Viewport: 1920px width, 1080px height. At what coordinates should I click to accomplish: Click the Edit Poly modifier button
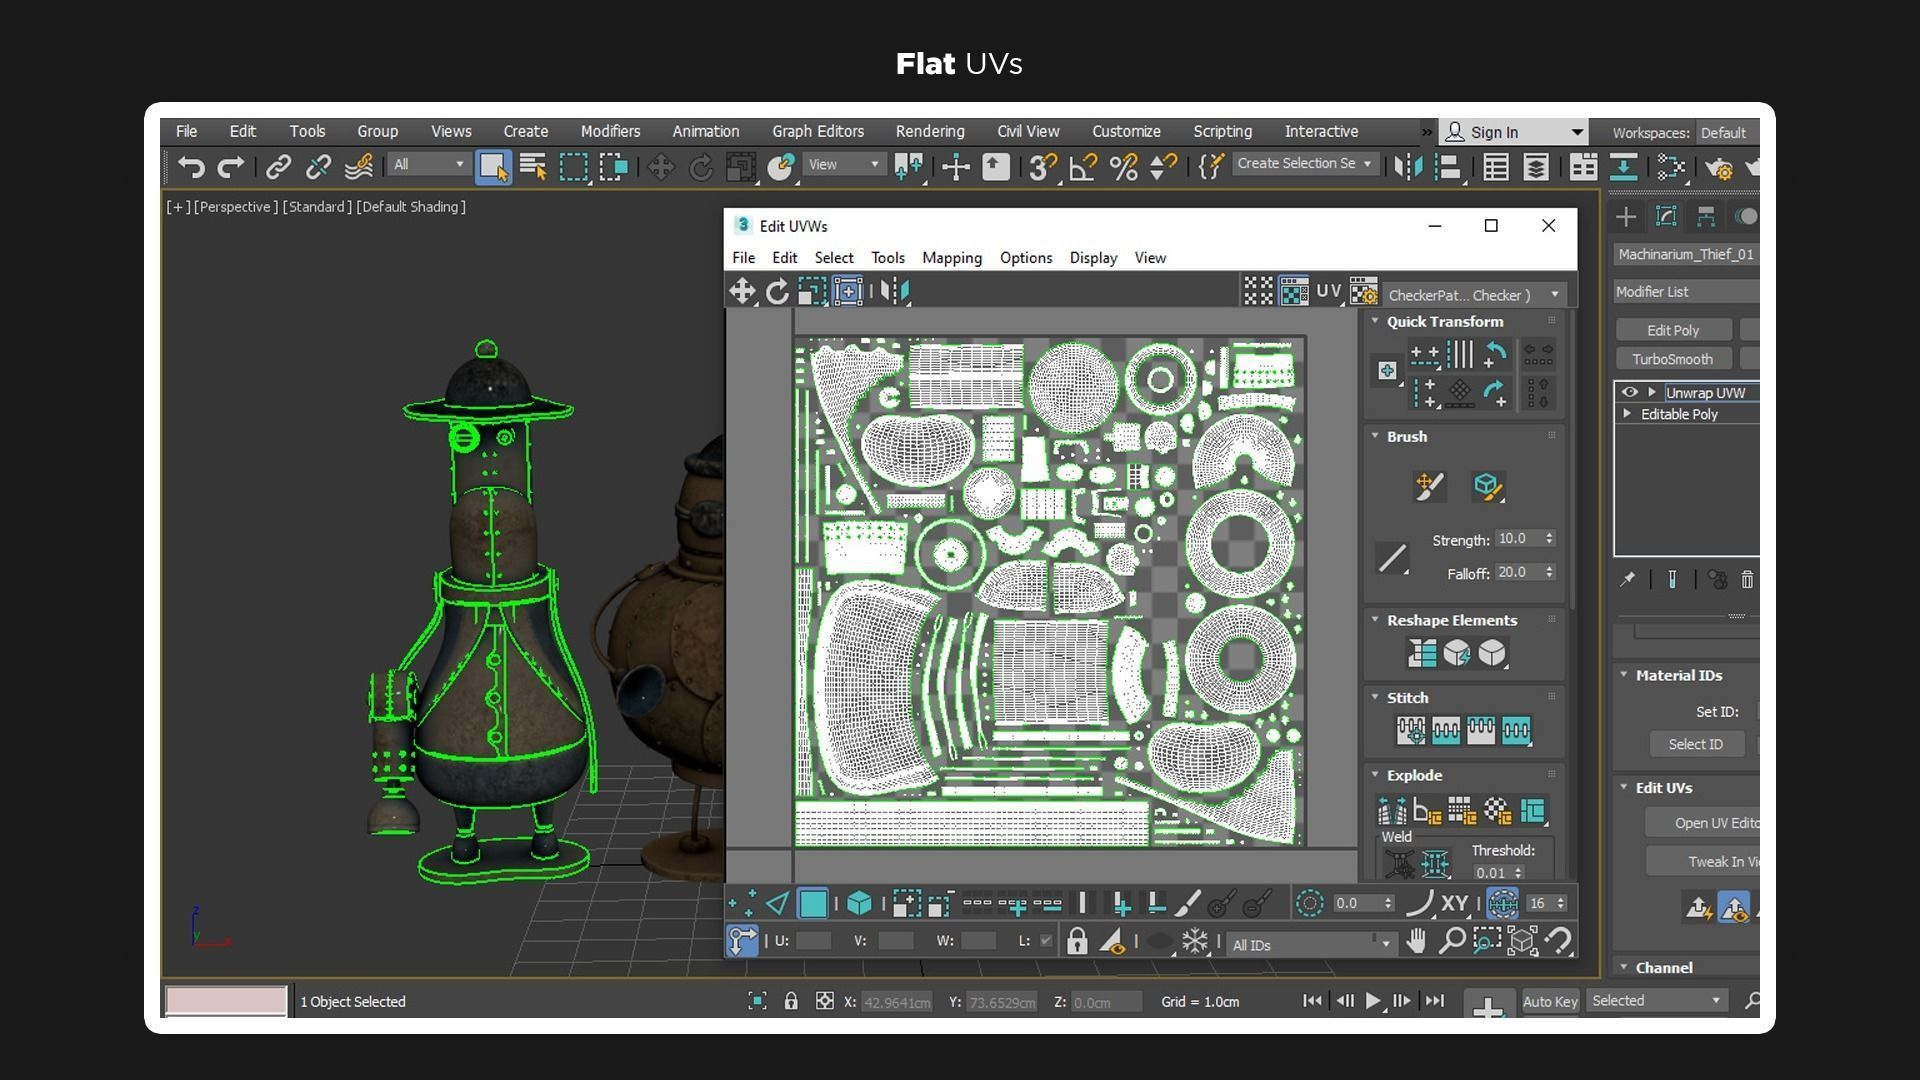1673,330
